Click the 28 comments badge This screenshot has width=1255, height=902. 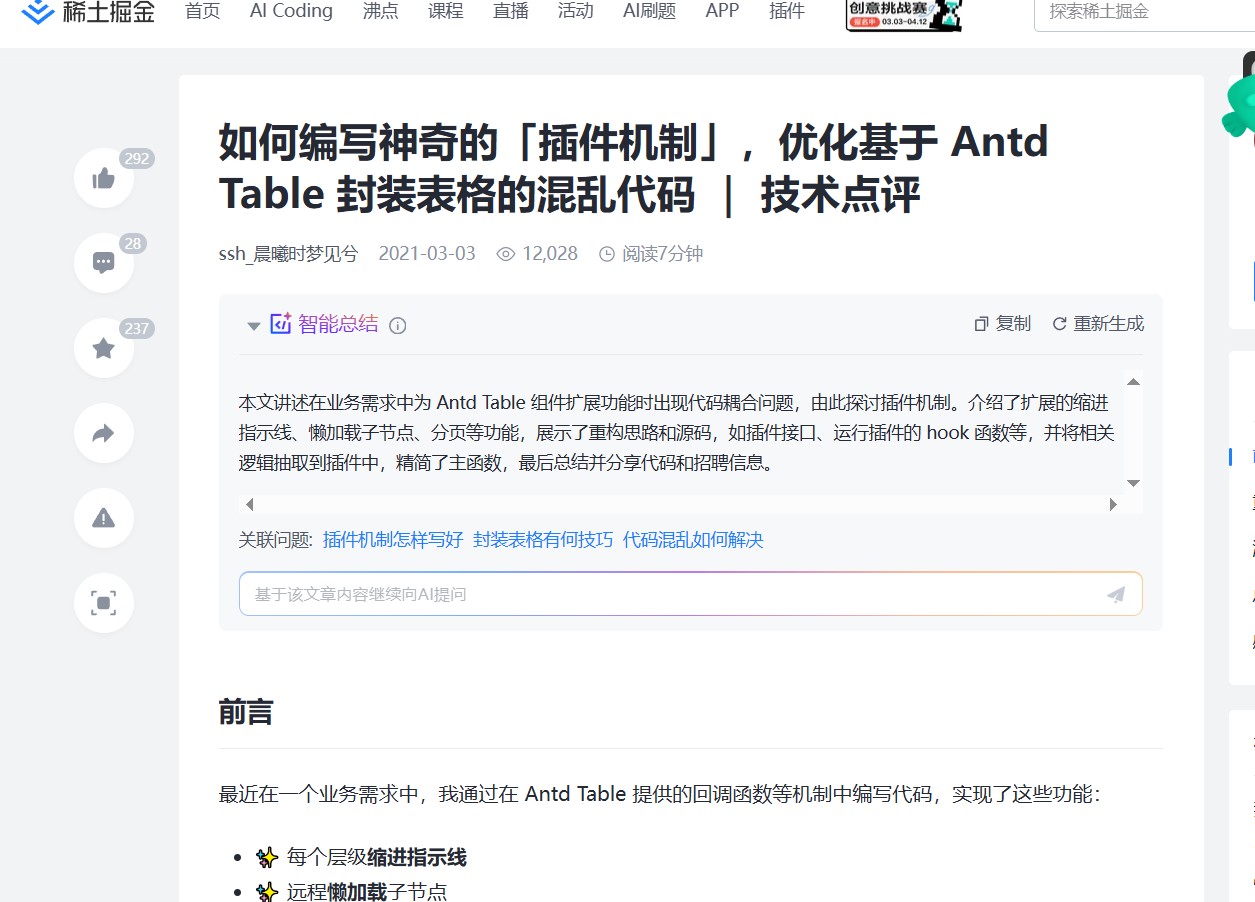[x=133, y=244]
